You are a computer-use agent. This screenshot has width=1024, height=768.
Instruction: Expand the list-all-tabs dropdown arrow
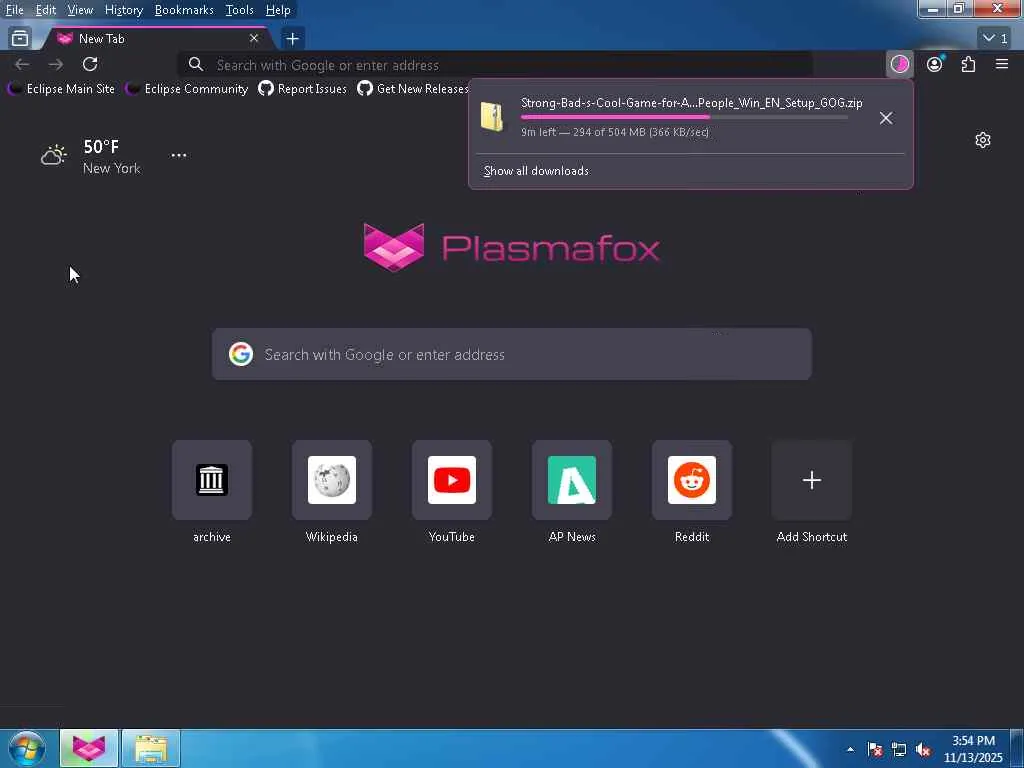click(x=996, y=39)
